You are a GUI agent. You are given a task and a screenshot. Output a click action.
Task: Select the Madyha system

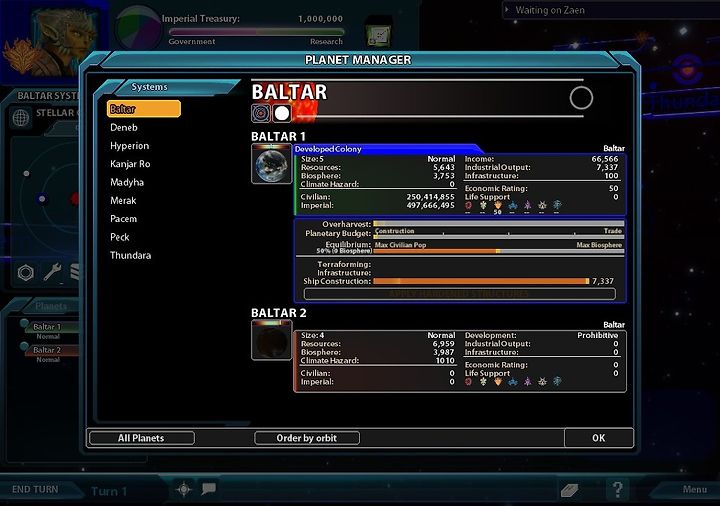[127, 182]
